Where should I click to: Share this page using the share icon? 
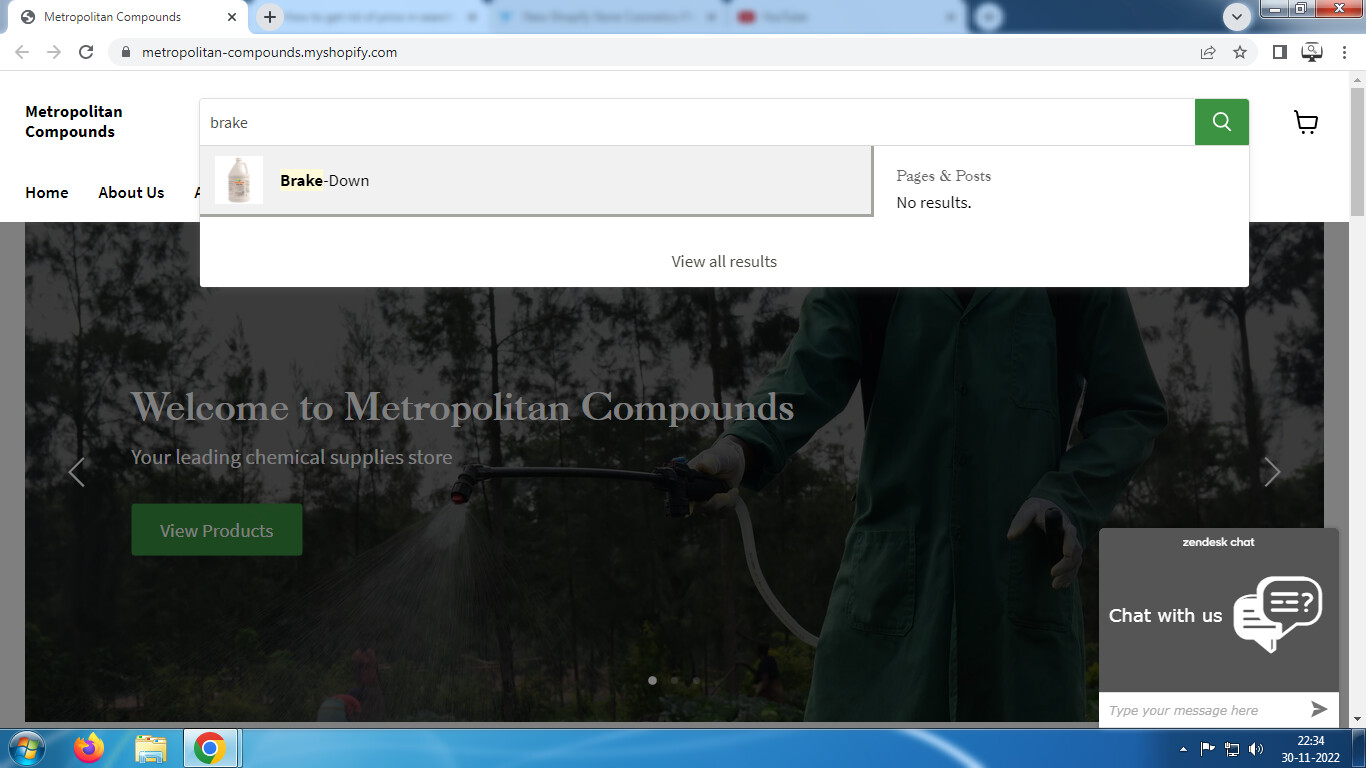[x=1208, y=52]
